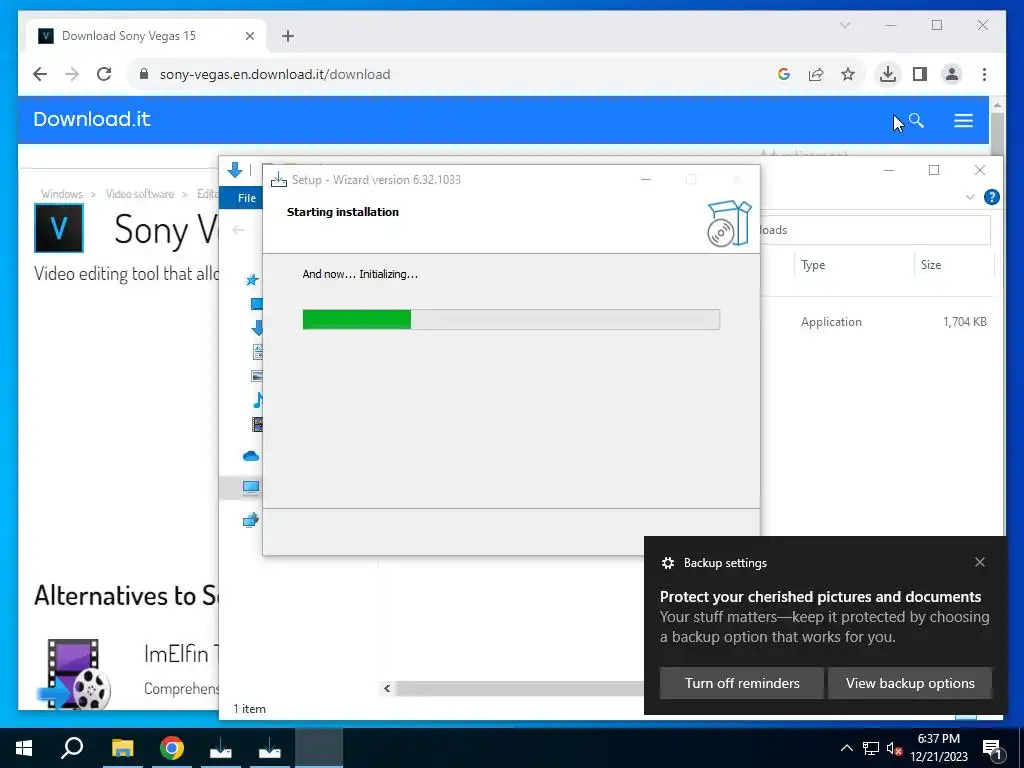Bookmark this page with the star
This screenshot has width=1024, height=768.
click(848, 74)
